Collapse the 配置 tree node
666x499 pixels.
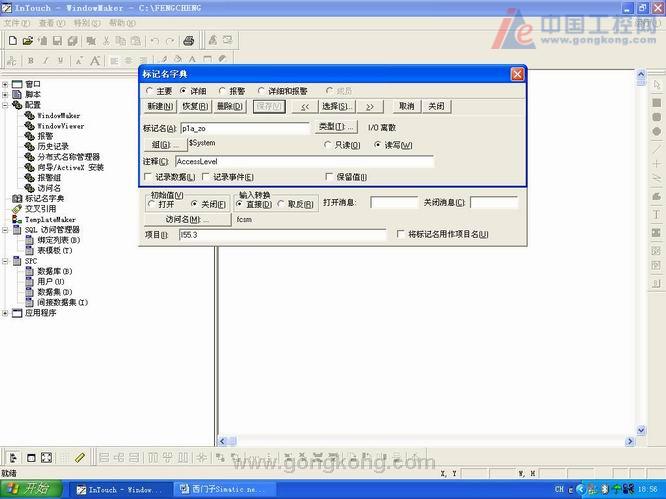click(x=5, y=105)
